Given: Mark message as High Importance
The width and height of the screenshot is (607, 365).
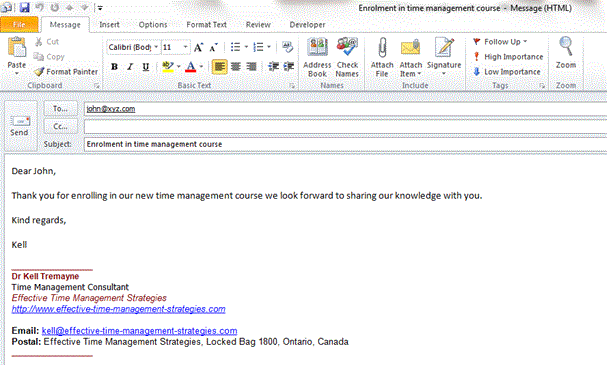Looking at the screenshot, I should (x=508, y=57).
